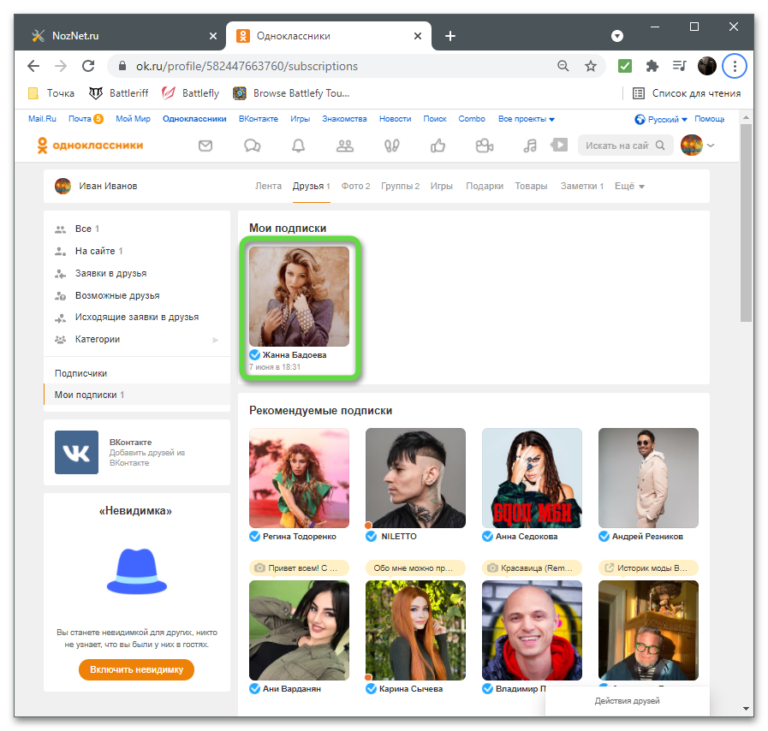The height and width of the screenshot is (731, 768).
Task: Open the tab search dropdown circle
Action: pyautogui.click(x=617, y=36)
